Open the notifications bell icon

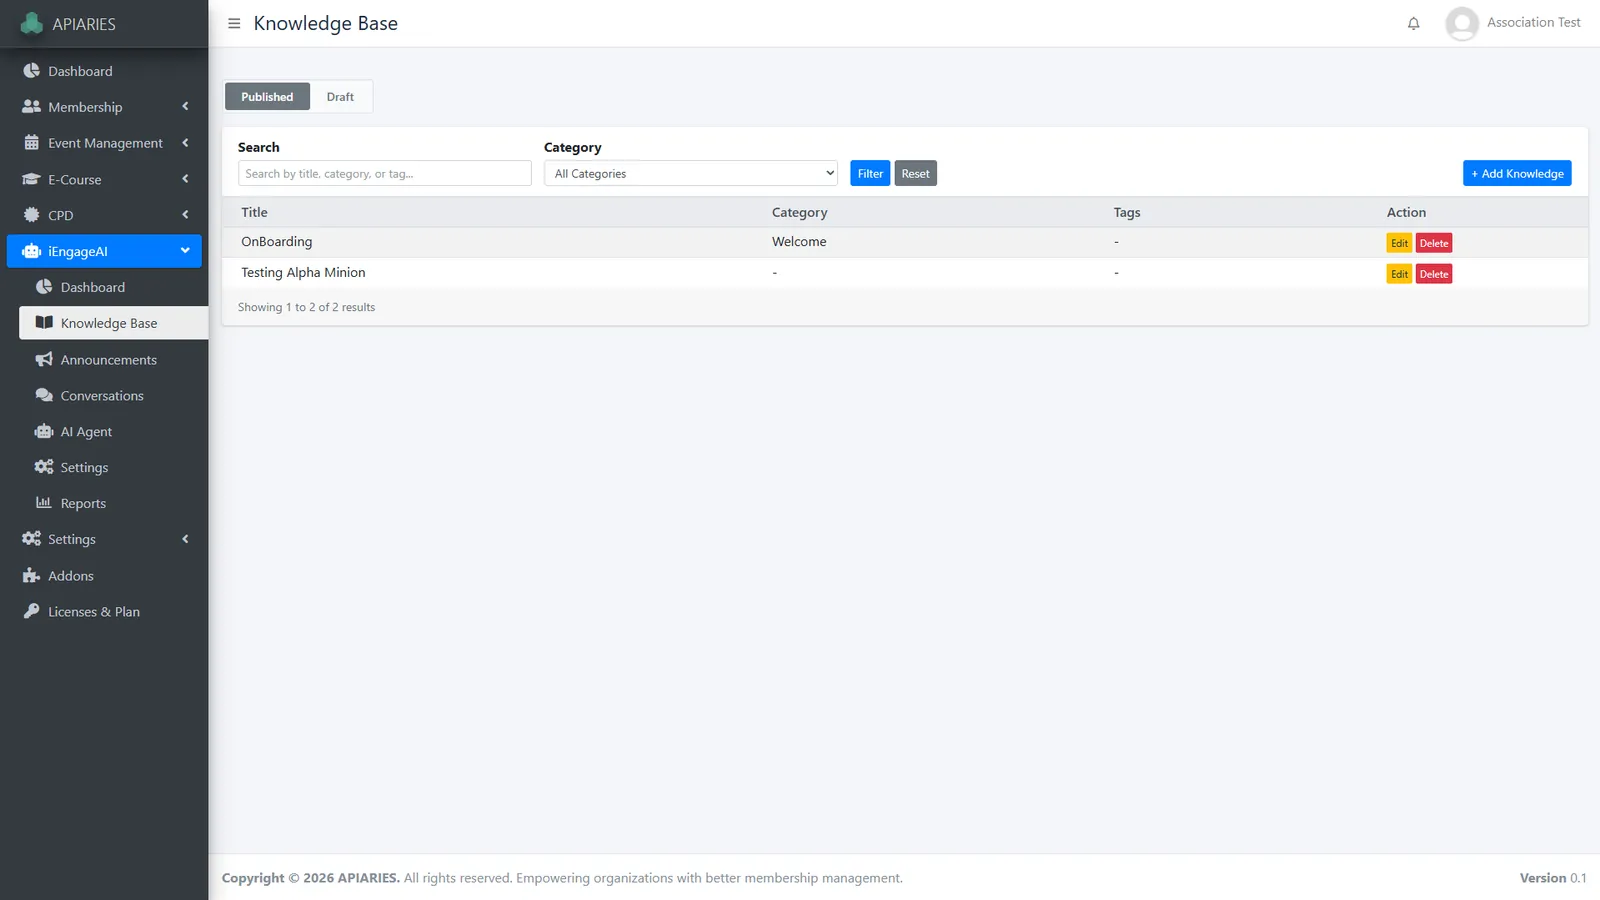coord(1413,23)
